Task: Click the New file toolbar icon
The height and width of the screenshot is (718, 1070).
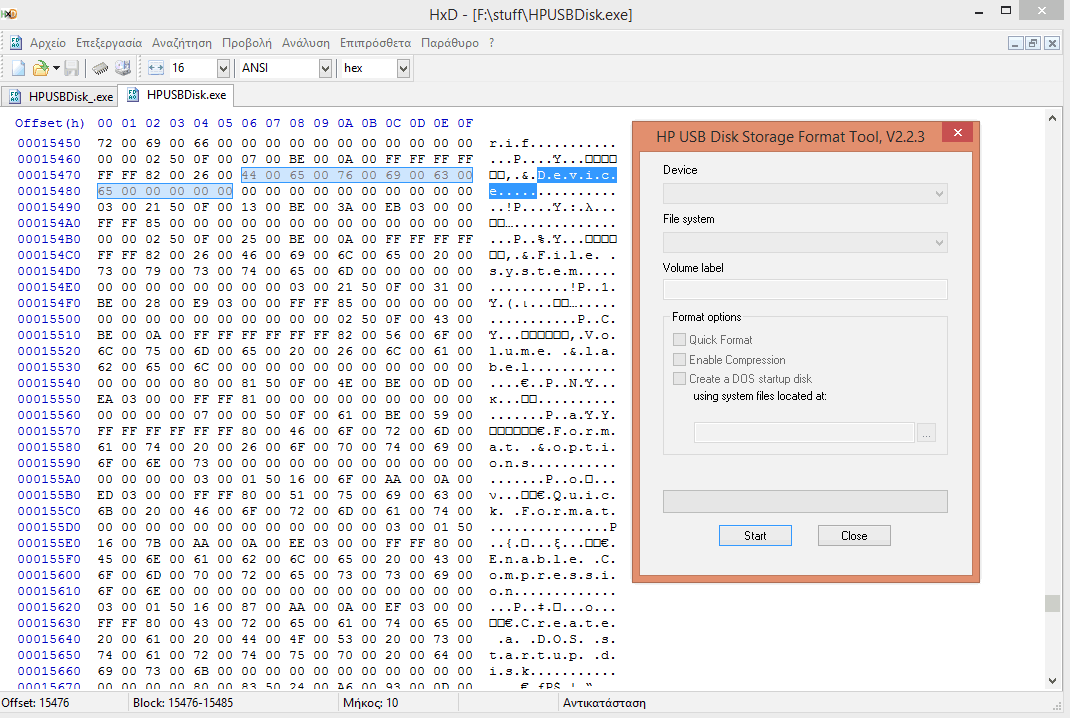Action: point(18,68)
